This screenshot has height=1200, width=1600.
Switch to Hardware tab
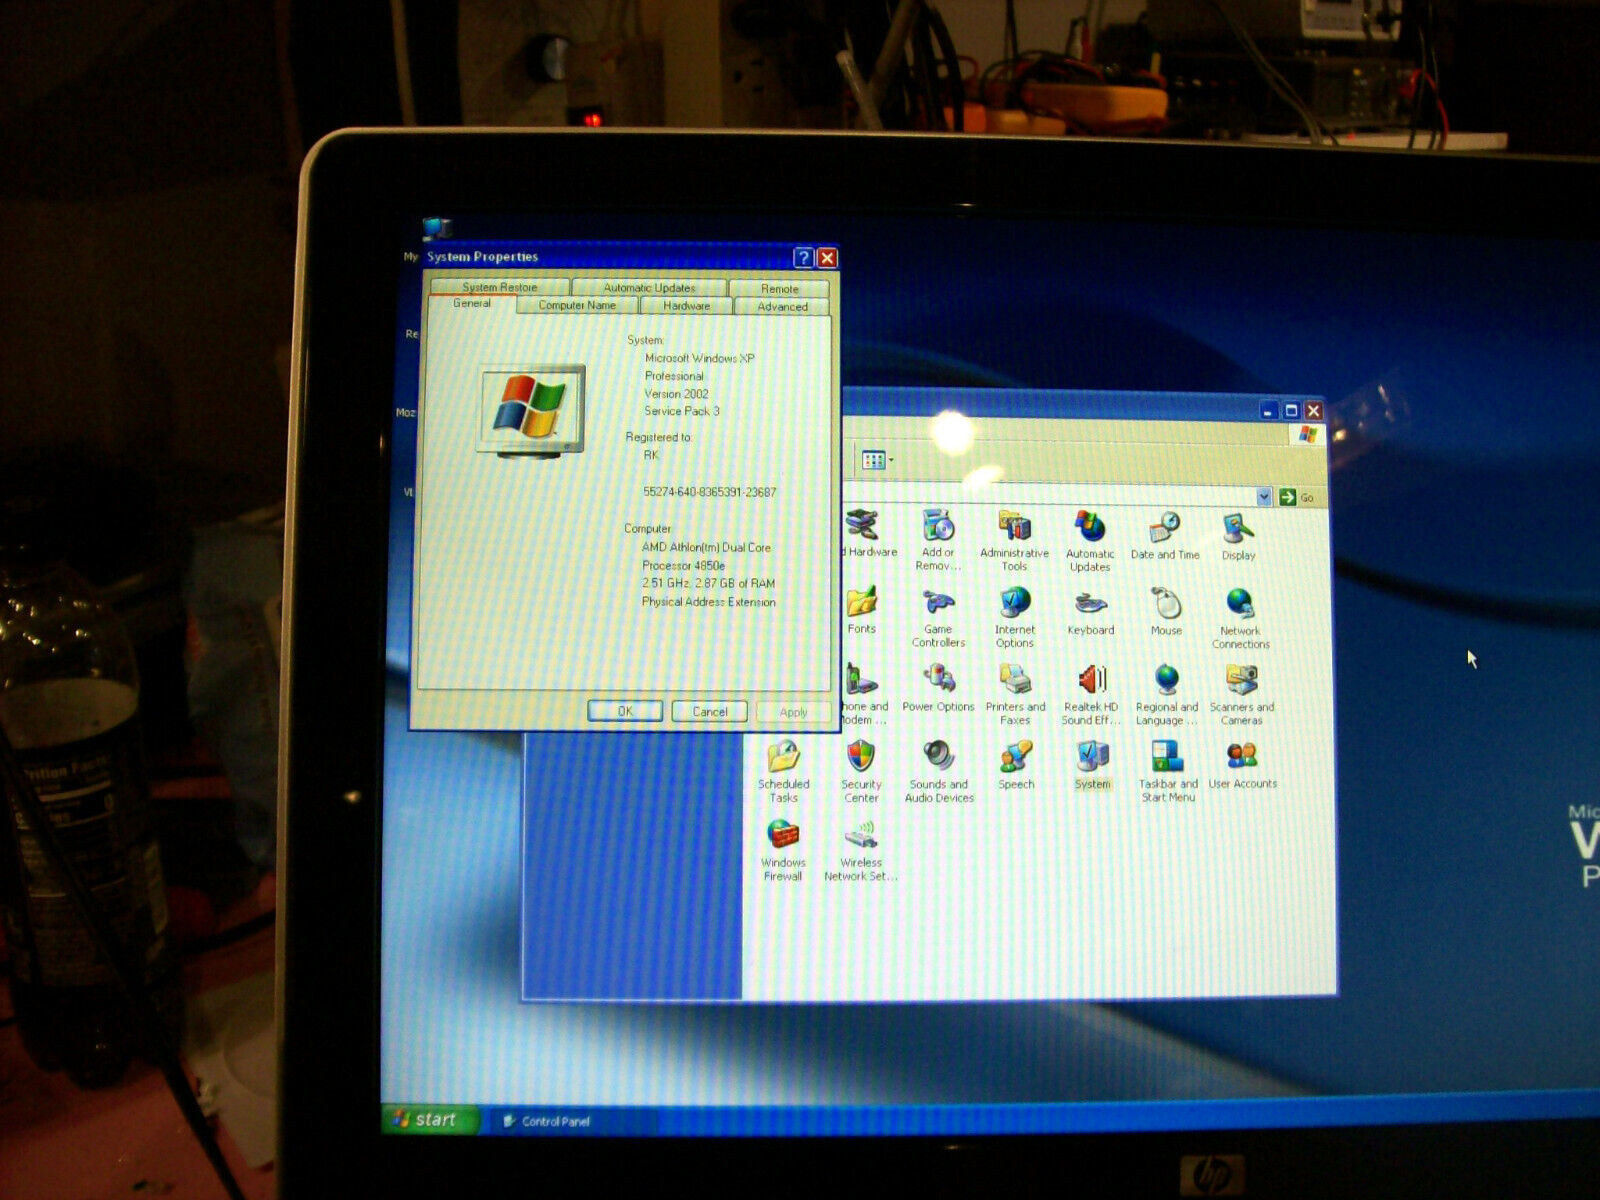[x=686, y=306]
